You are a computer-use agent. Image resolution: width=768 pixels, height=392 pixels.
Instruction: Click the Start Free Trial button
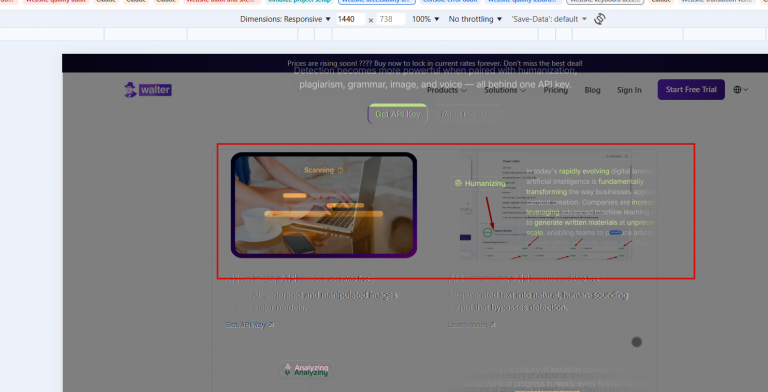691,90
